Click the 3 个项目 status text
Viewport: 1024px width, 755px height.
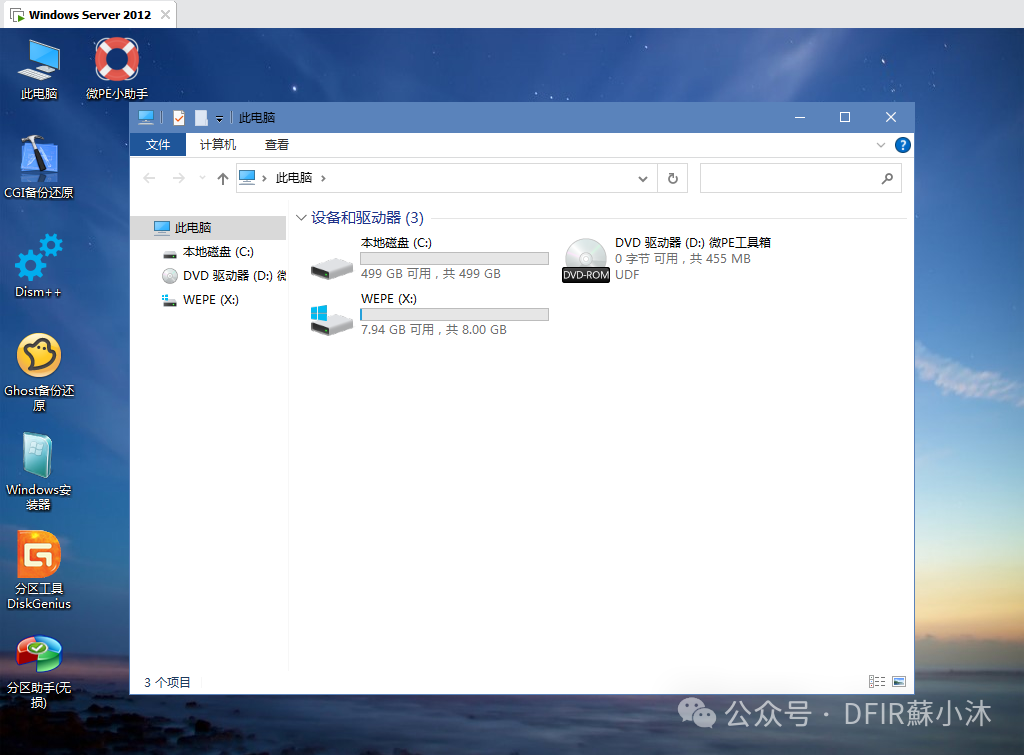click(167, 683)
